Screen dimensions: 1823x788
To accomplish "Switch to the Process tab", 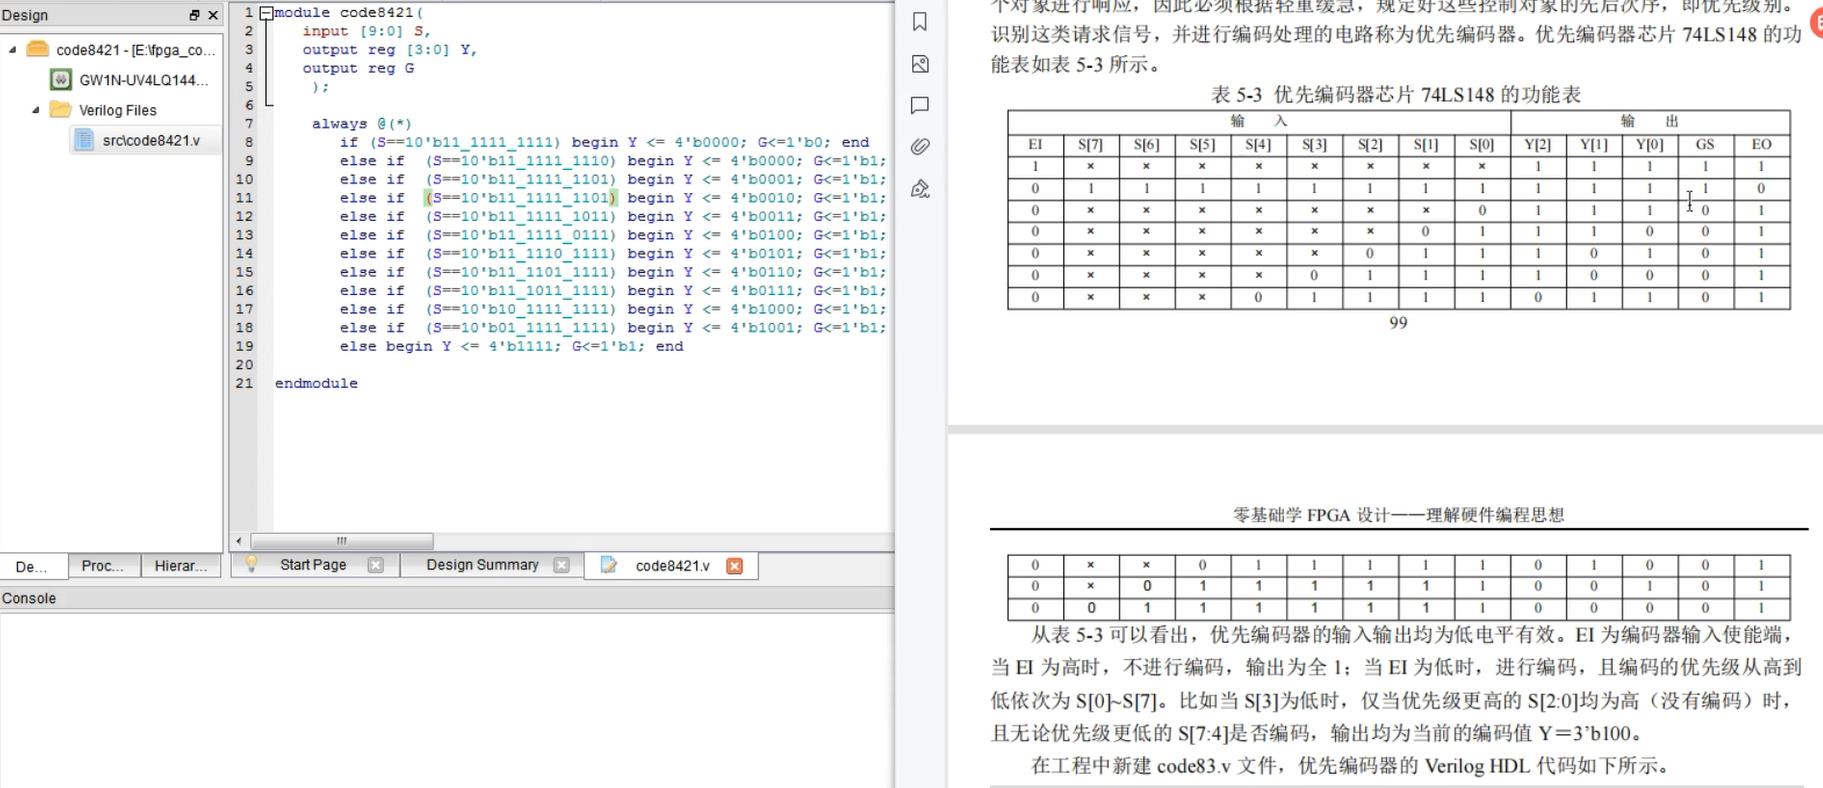I will [x=103, y=566].
